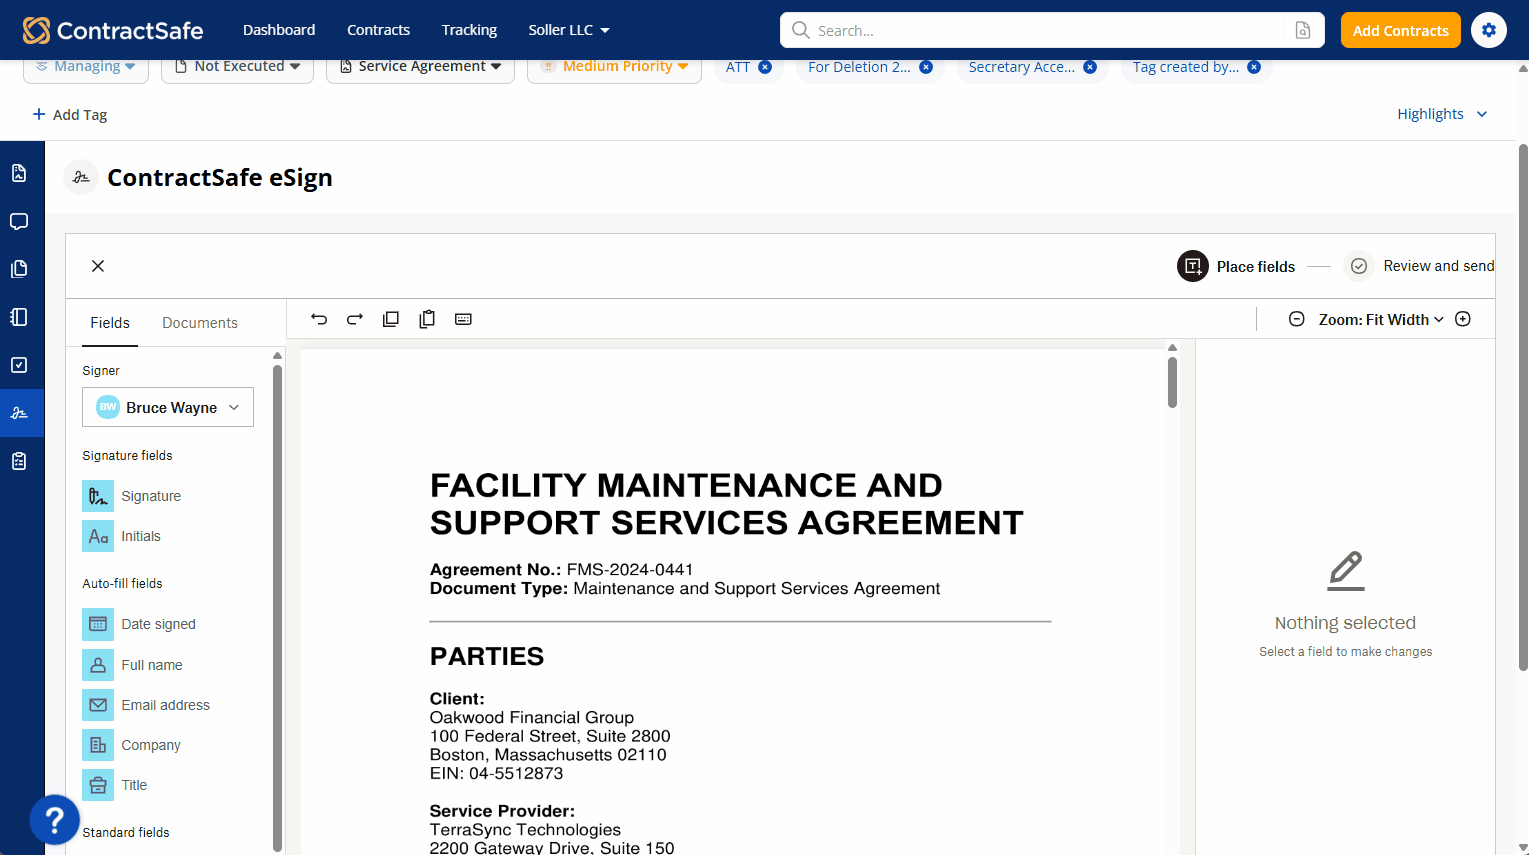Screen dimensions: 1529x855
Task: Go to the Review and send step
Action: coord(1420,266)
